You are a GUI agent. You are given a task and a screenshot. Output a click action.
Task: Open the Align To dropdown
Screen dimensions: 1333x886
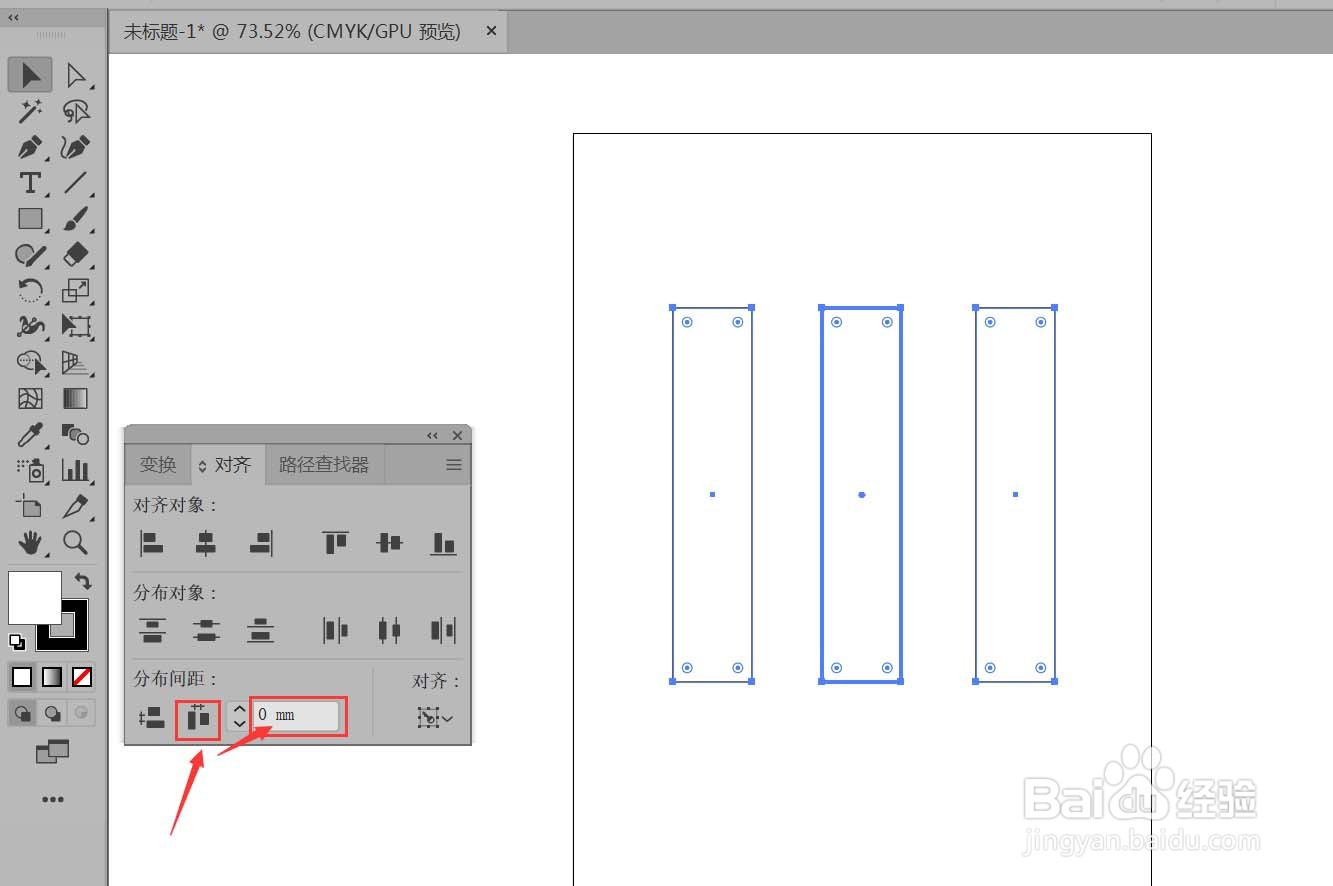(435, 718)
